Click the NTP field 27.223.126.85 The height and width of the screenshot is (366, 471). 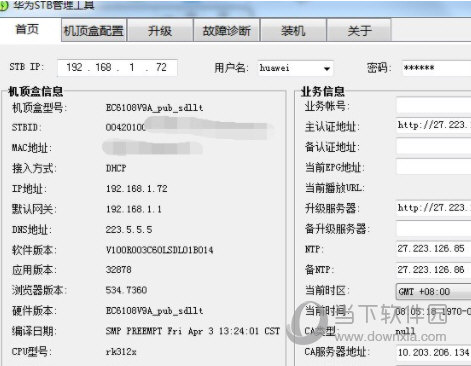click(x=434, y=249)
